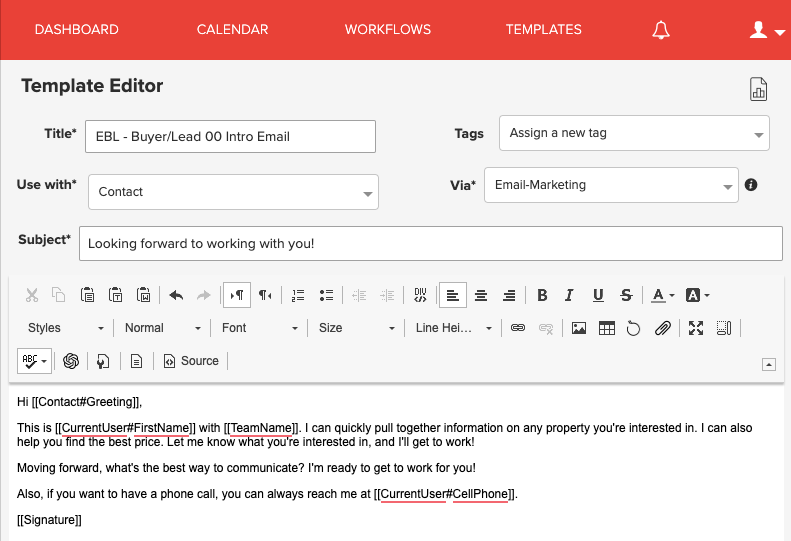This screenshot has width=791, height=541.
Task: Click the Copy icon in editor toolbar
Action: click(x=59, y=295)
